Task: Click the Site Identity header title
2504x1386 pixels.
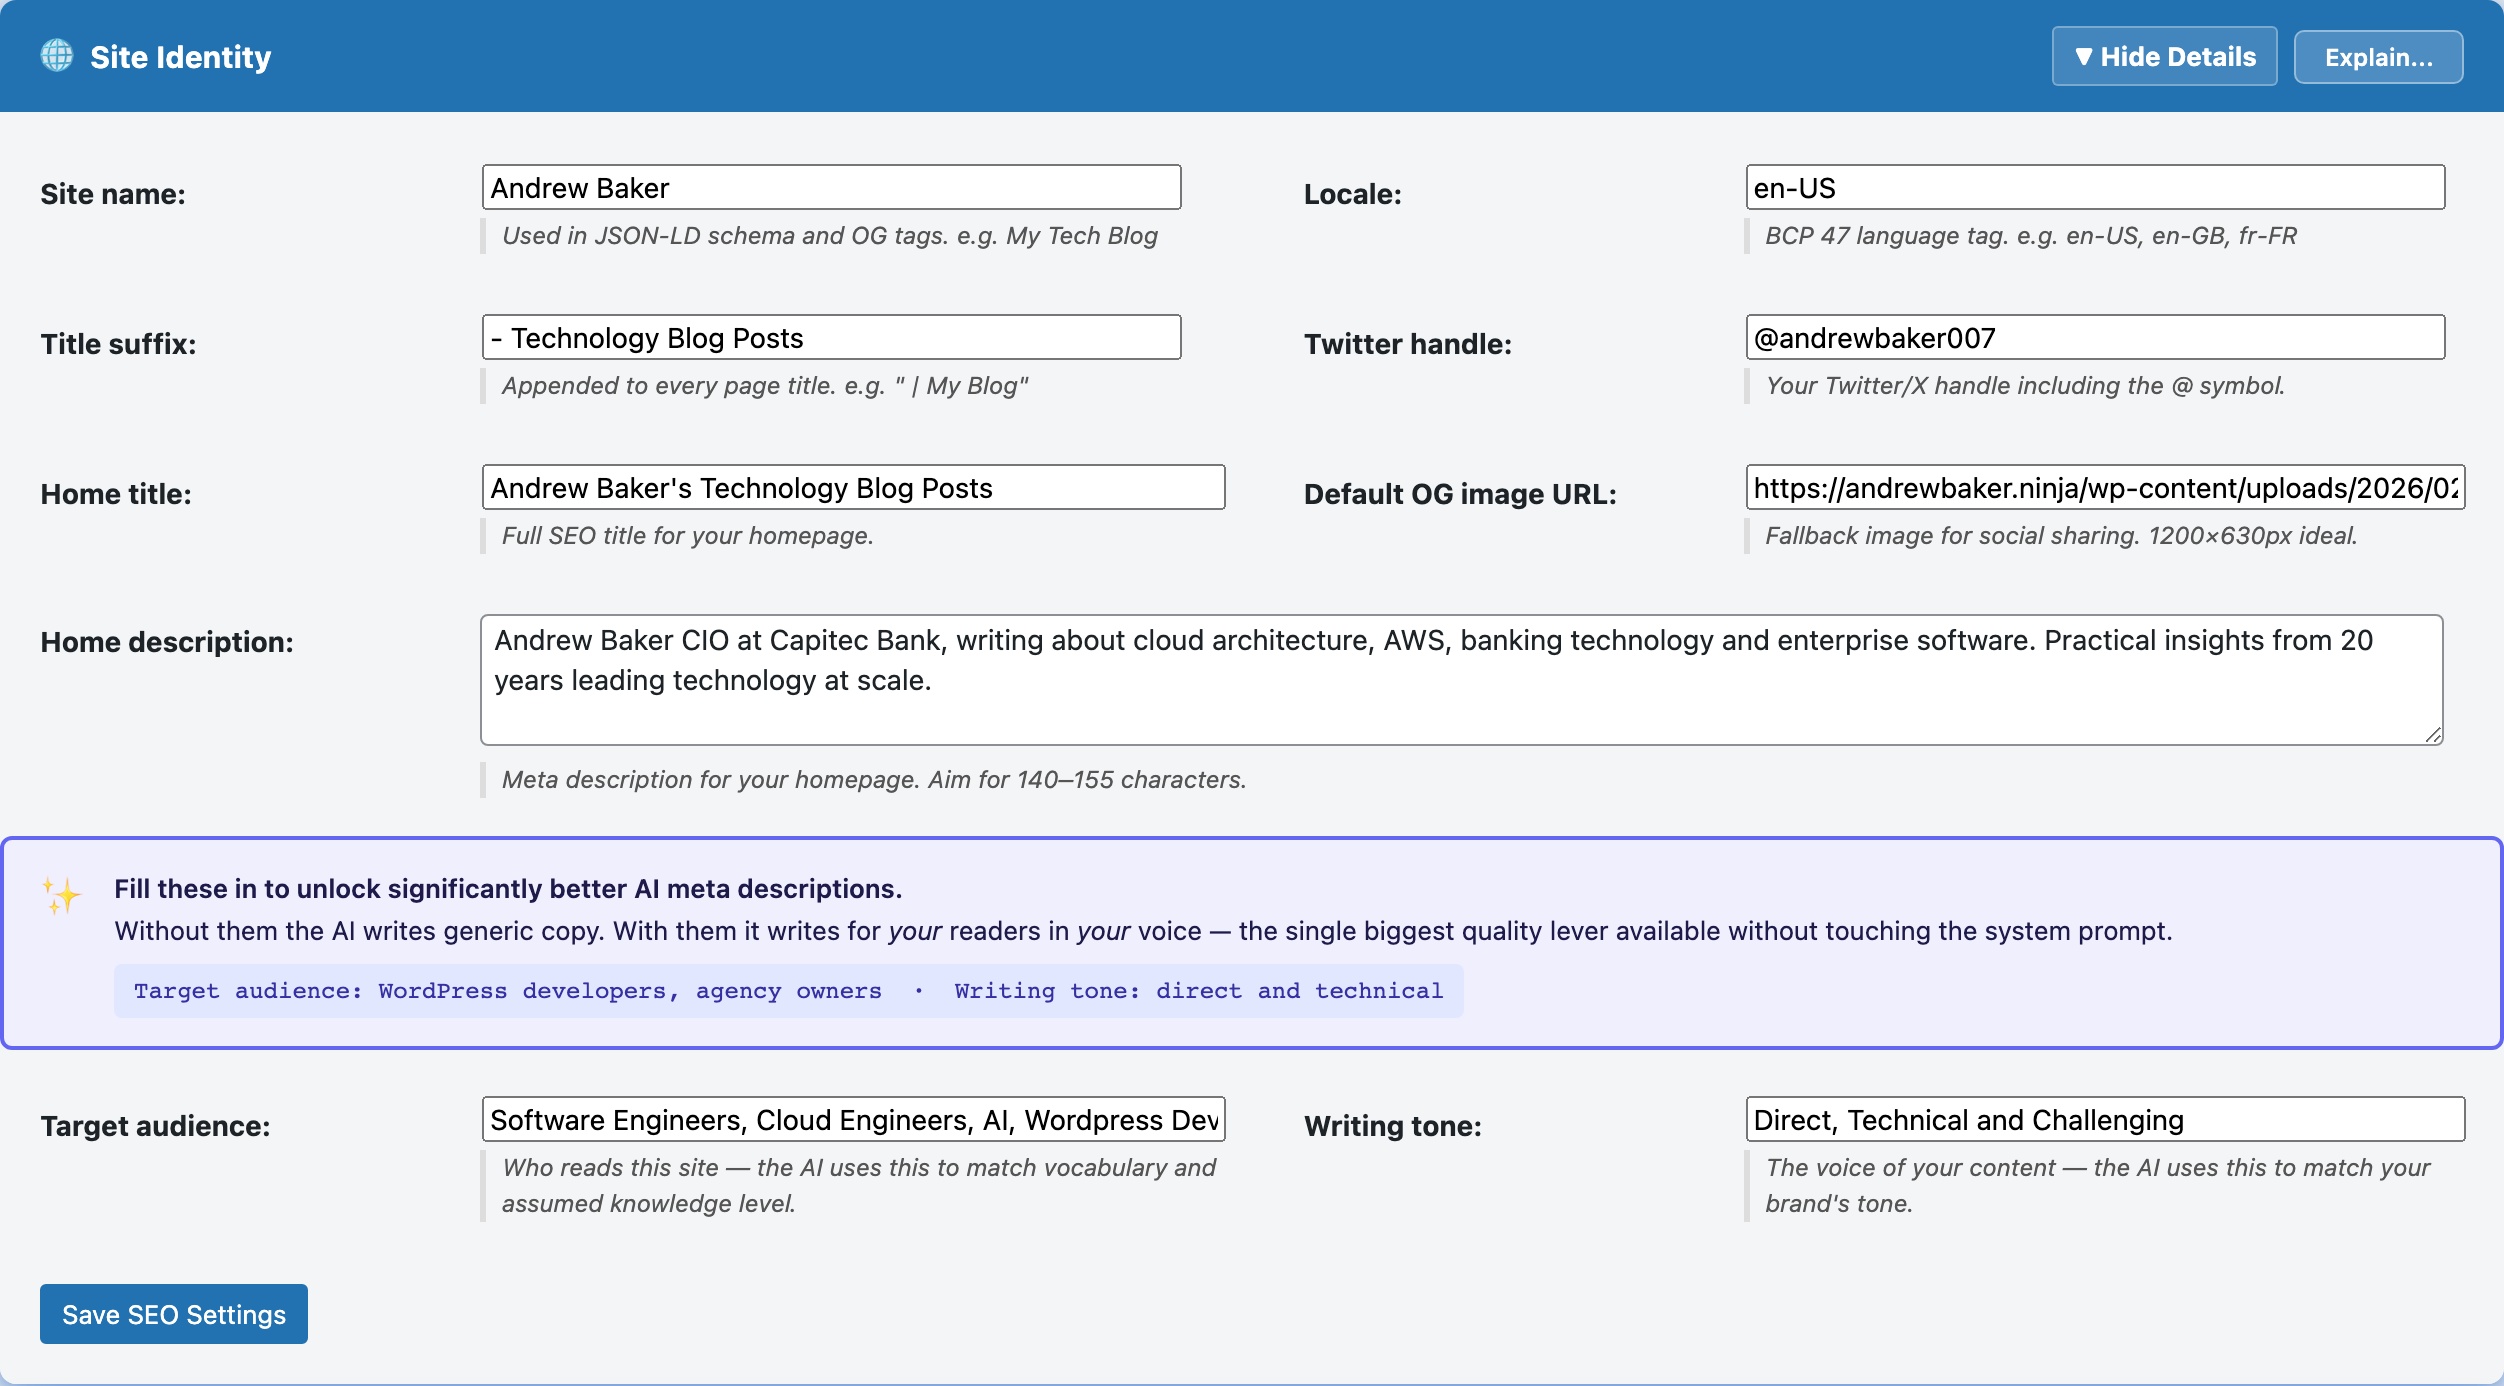Action: (x=181, y=56)
